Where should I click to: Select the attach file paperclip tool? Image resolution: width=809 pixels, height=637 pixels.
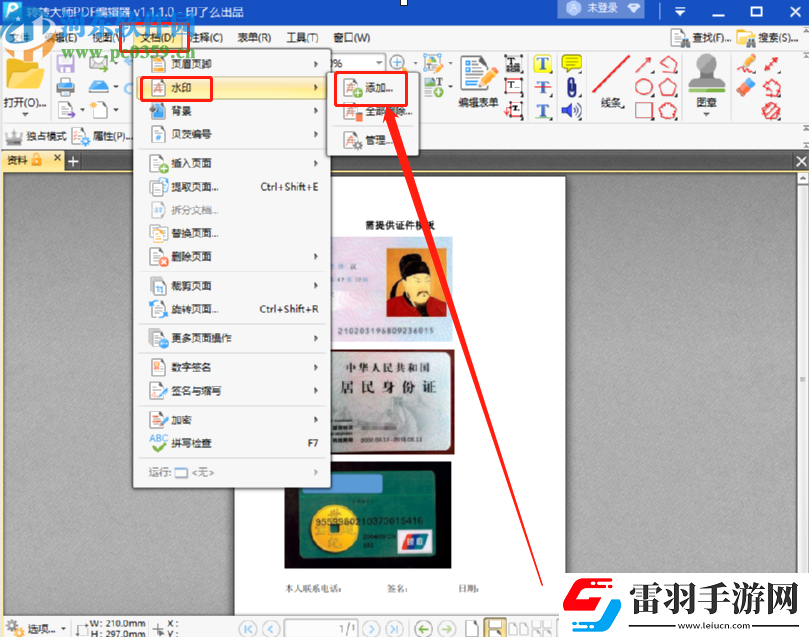pyautogui.click(x=572, y=87)
